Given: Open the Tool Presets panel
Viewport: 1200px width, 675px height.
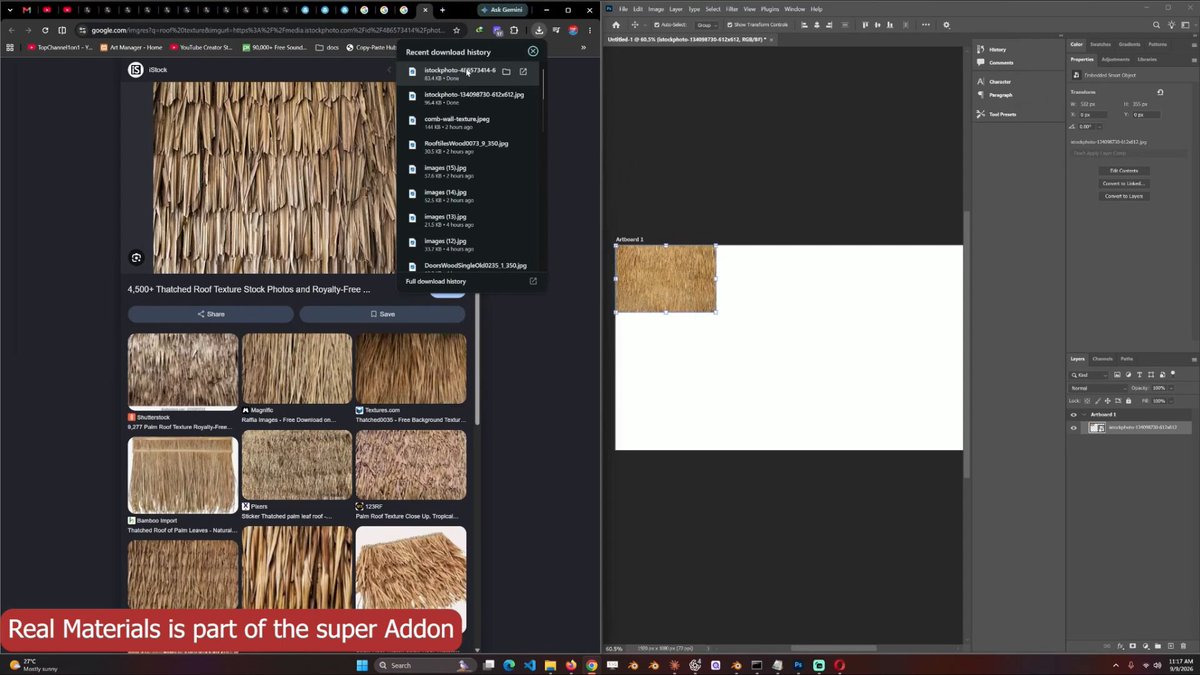Looking at the screenshot, I should coord(1003,114).
